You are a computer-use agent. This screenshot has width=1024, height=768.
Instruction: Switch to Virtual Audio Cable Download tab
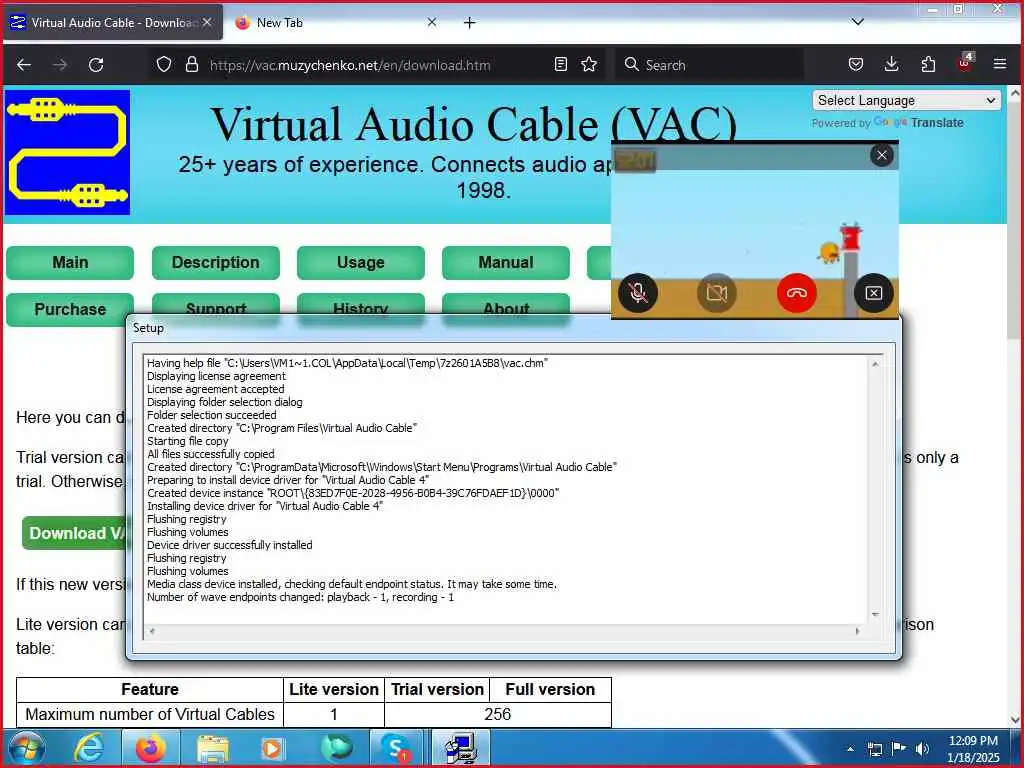point(112,23)
